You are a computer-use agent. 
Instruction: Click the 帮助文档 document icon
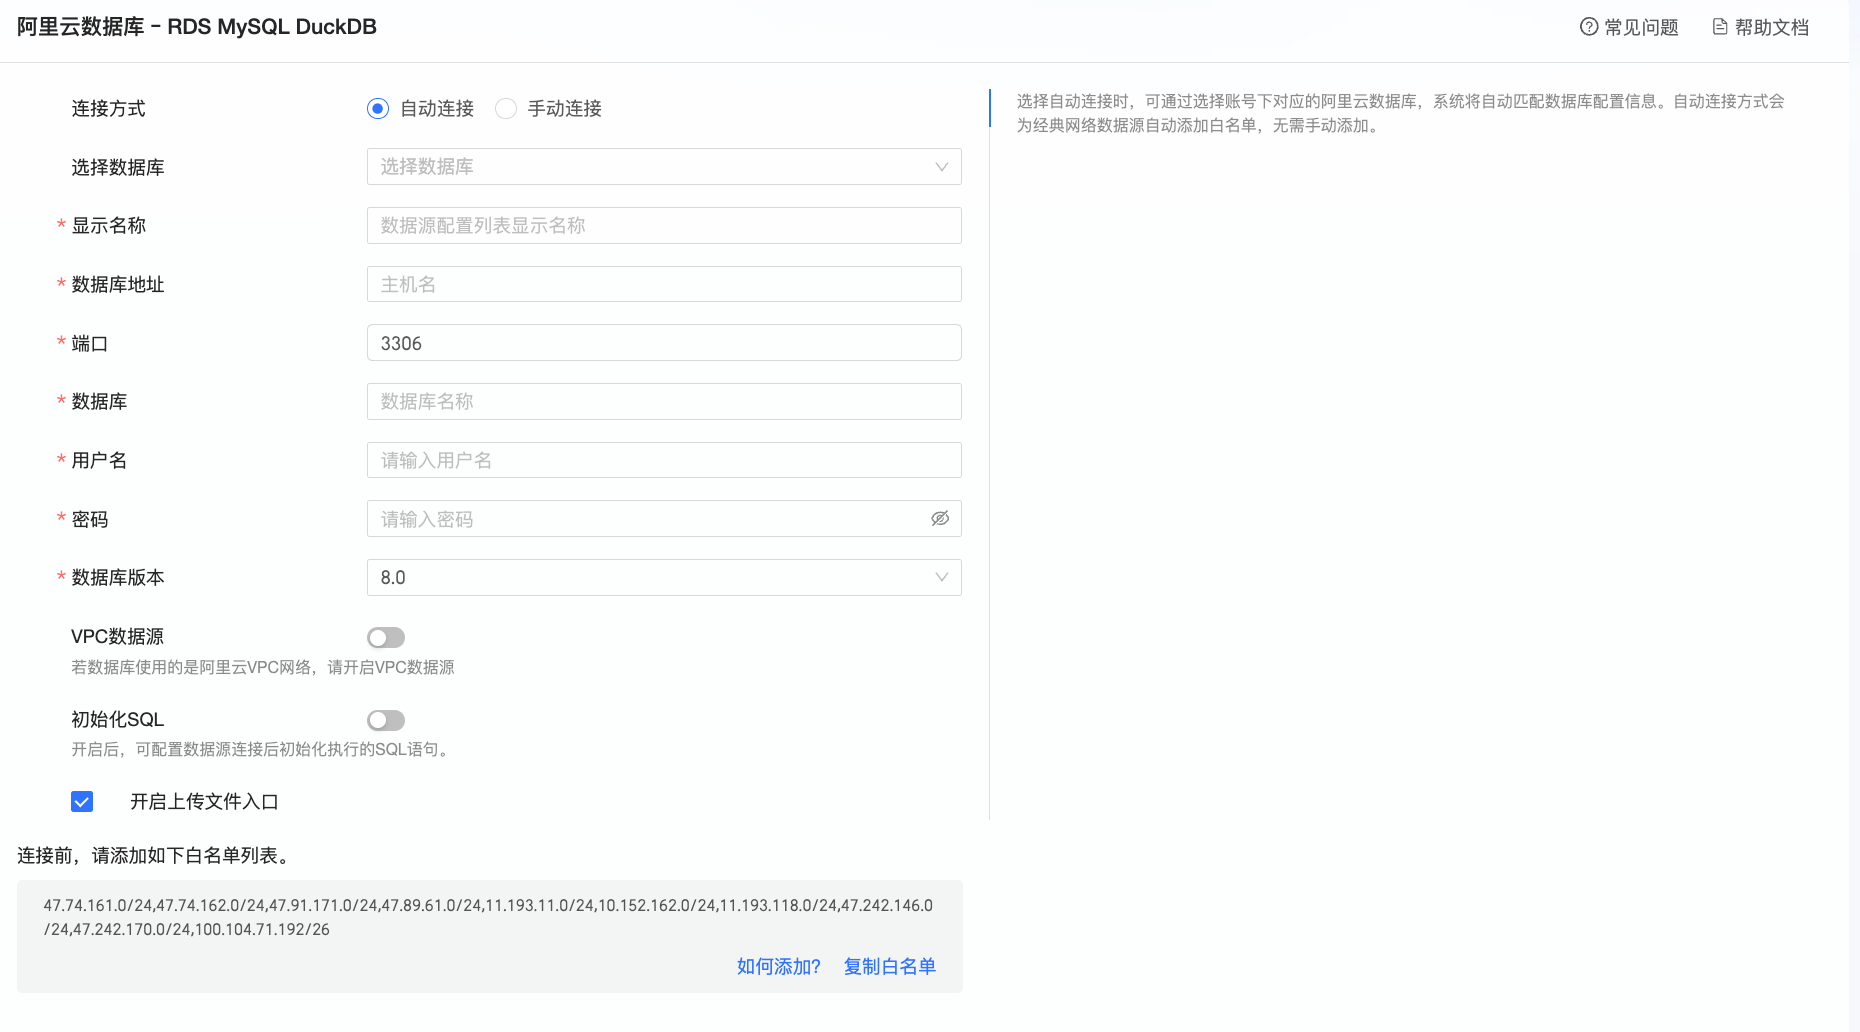click(1720, 27)
